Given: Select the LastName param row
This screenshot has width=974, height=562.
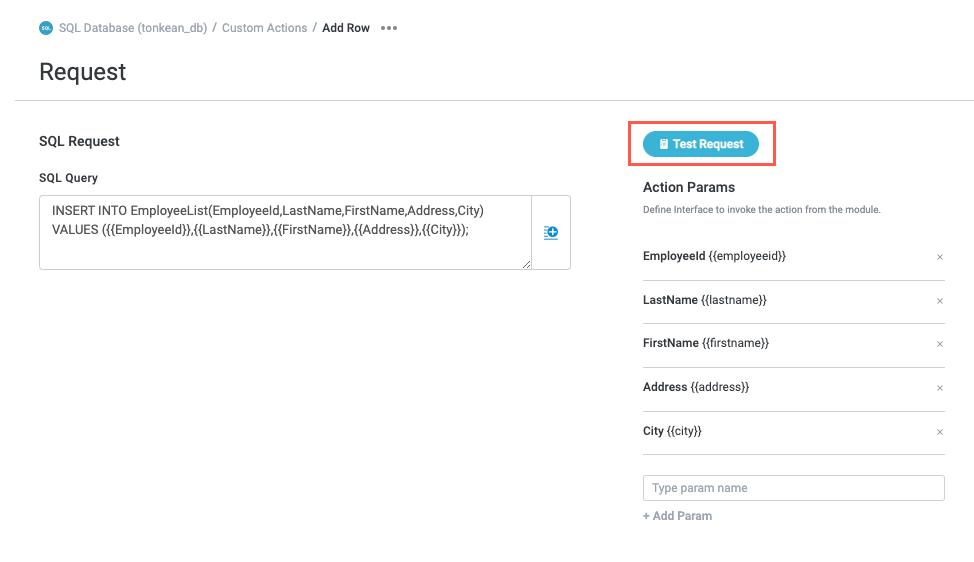Looking at the screenshot, I should pos(704,300).
